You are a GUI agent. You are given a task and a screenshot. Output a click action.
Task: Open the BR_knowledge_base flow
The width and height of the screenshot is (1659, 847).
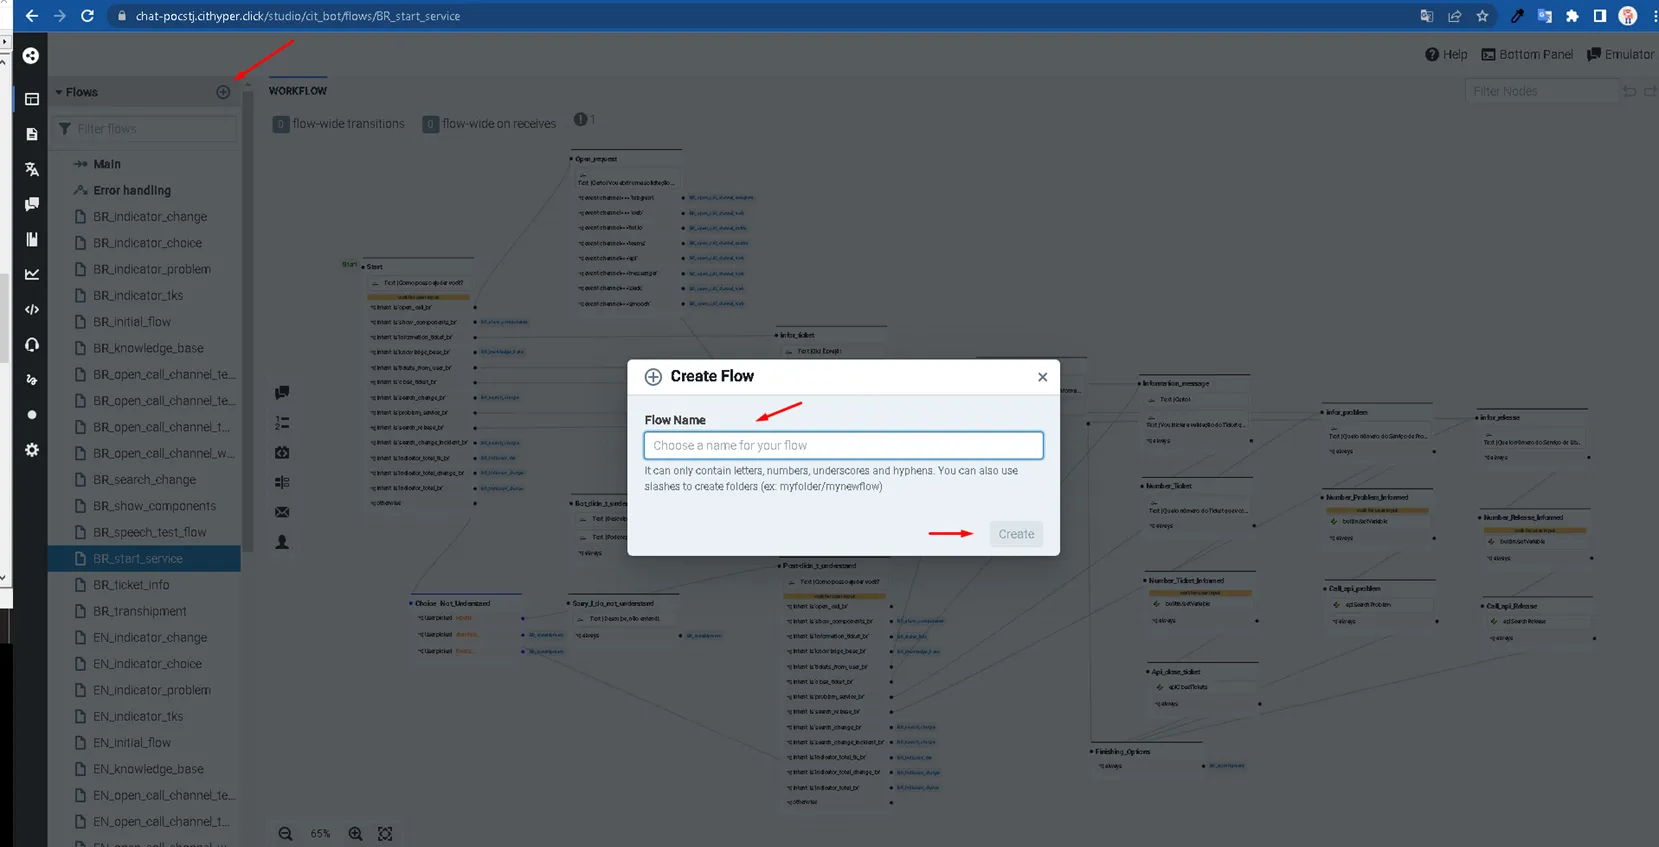coord(148,348)
